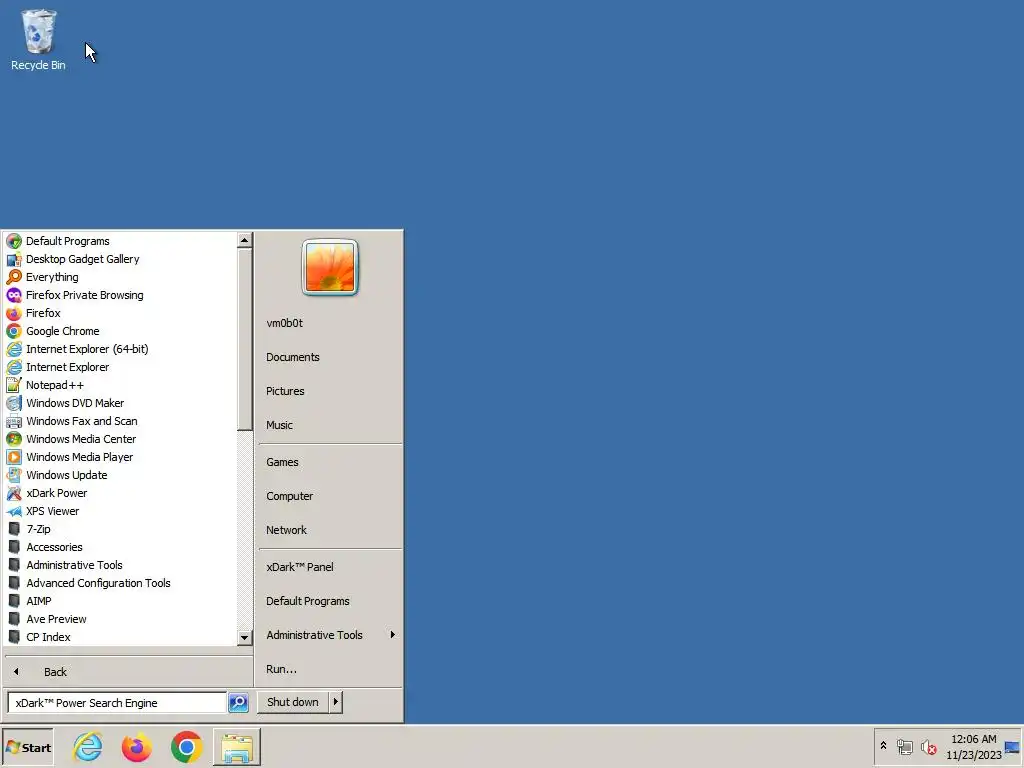
Task: Click the programs list scrollbar thumb
Action: pos(244,340)
